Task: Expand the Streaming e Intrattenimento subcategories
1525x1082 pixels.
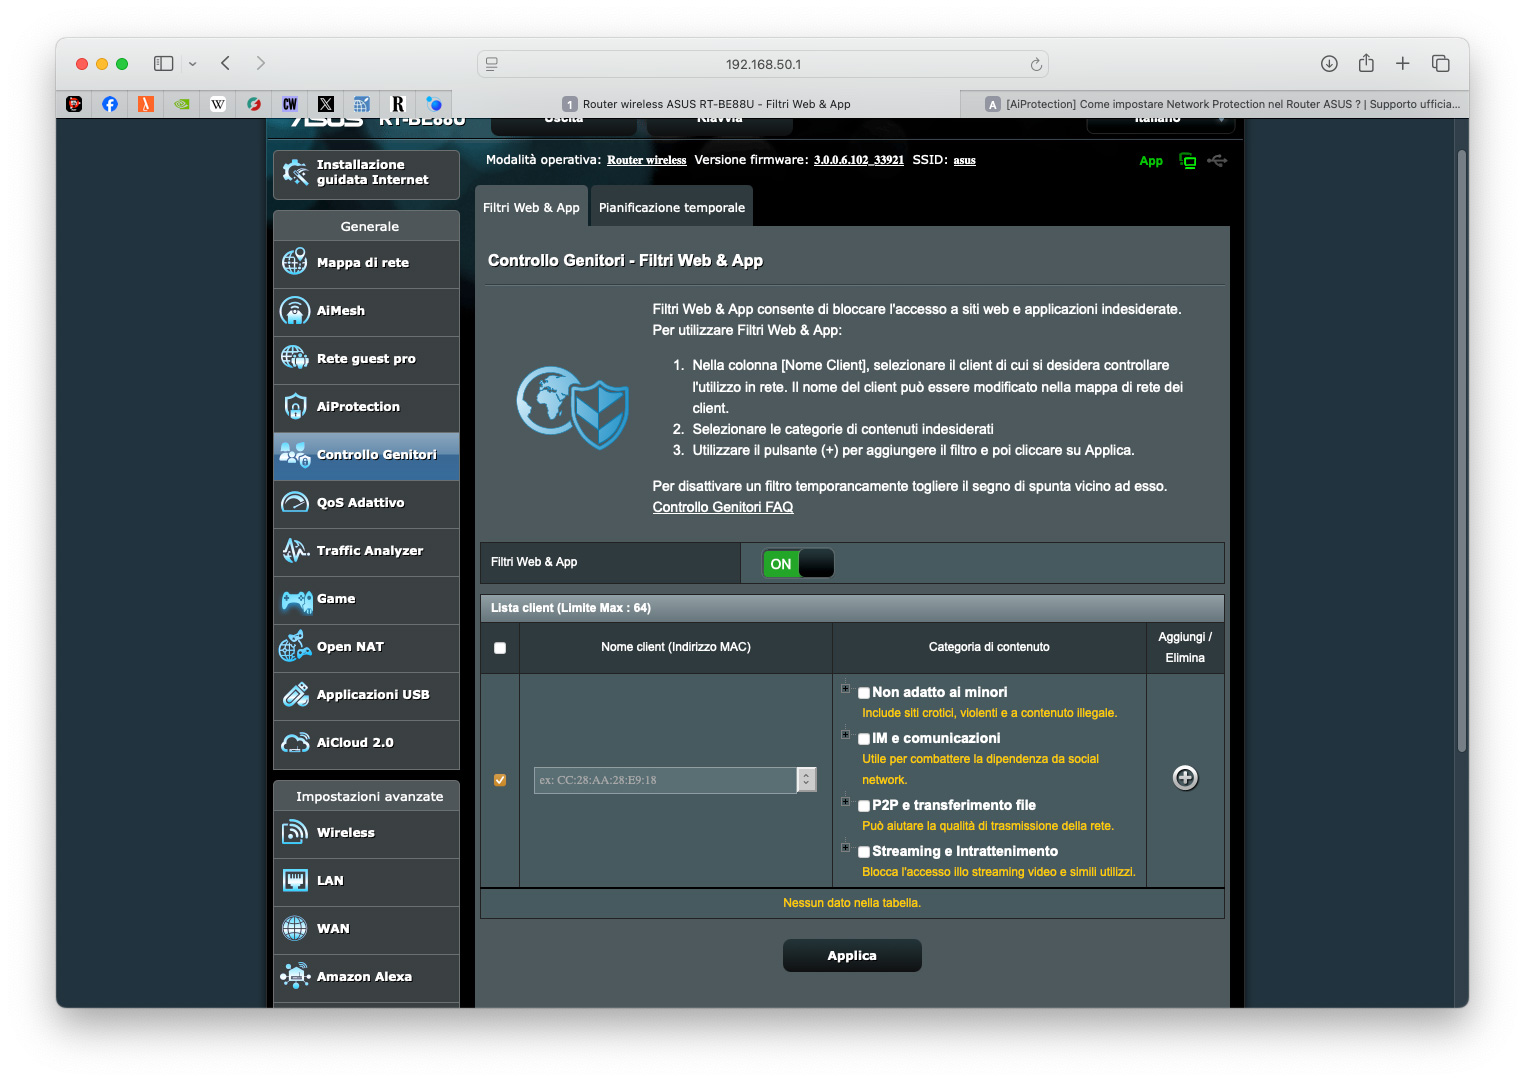Action: pos(846,848)
